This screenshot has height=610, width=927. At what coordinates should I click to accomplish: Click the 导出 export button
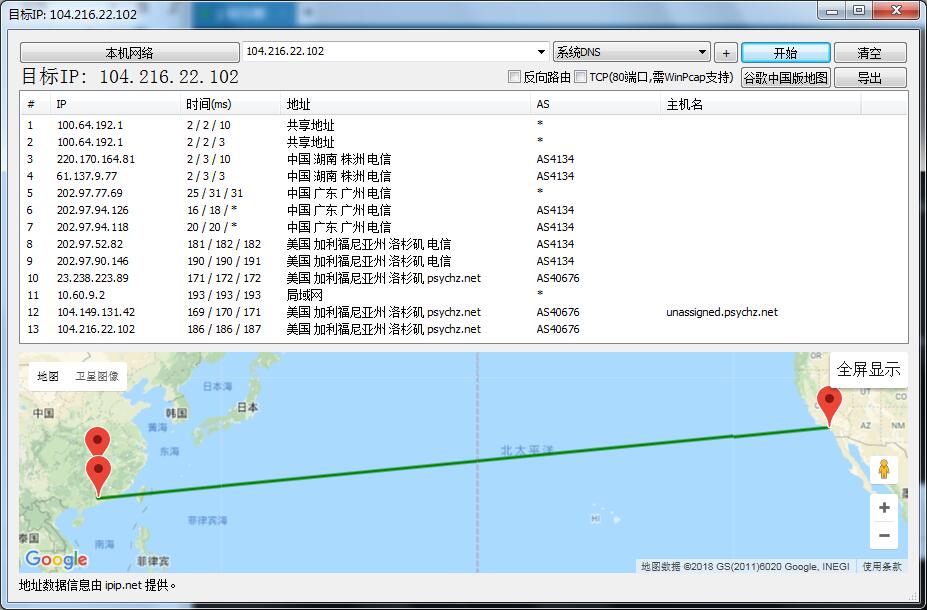pos(869,78)
